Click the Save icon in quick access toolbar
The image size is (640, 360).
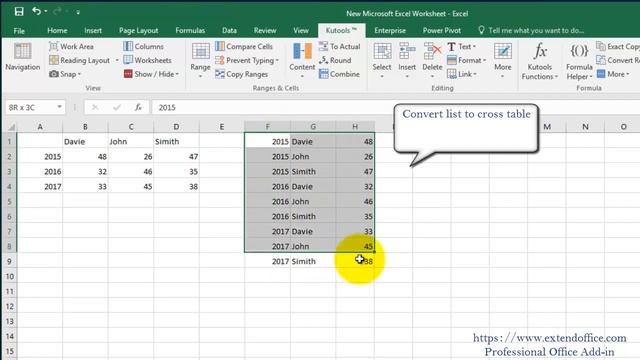(x=19, y=11)
